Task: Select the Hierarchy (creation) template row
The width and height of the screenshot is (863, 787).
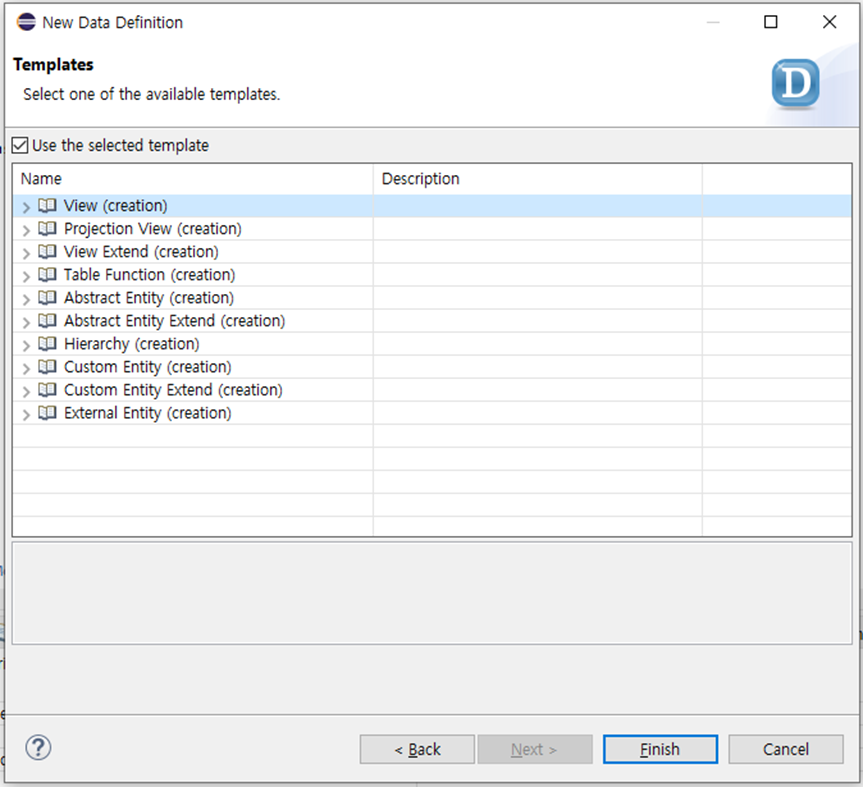Action: tap(131, 344)
